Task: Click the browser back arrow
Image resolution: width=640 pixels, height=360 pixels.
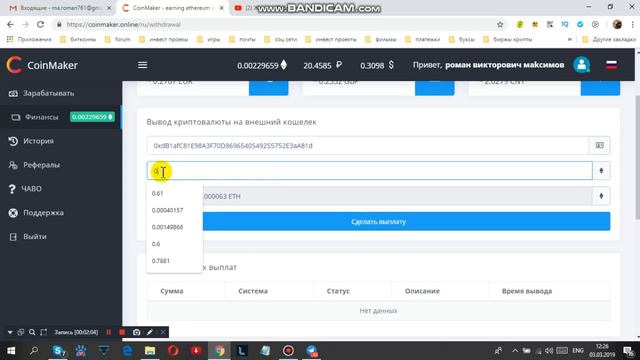Action: 10,24
